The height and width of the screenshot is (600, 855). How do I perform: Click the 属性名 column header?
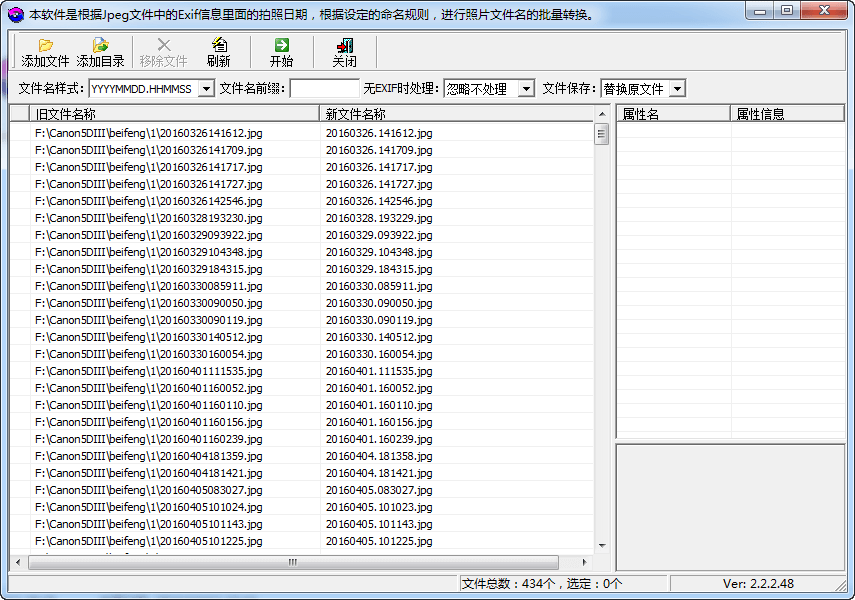click(673, 114)
